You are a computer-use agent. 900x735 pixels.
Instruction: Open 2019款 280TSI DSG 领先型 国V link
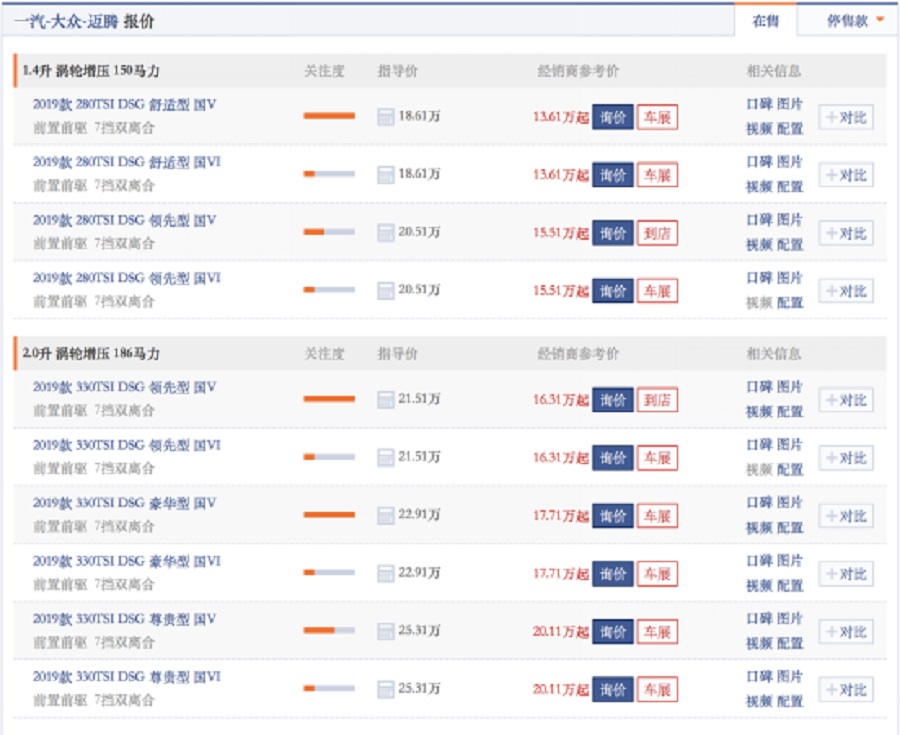click(125, 220)
